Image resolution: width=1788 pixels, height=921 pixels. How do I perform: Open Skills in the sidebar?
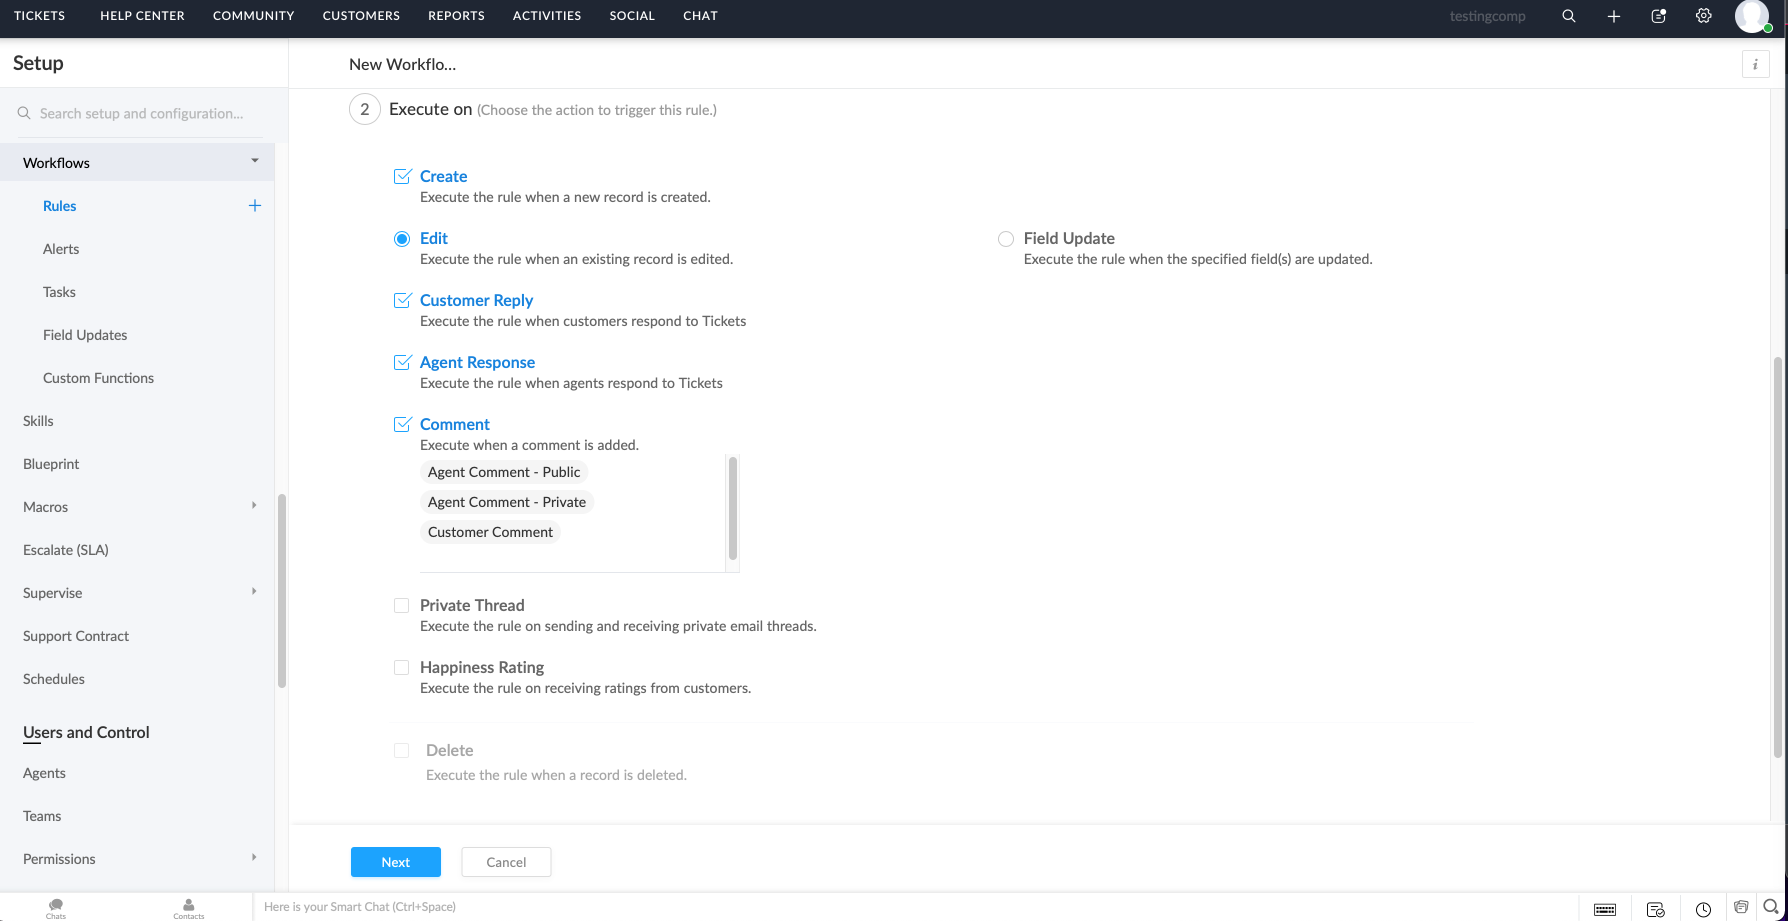click(38, 421)
